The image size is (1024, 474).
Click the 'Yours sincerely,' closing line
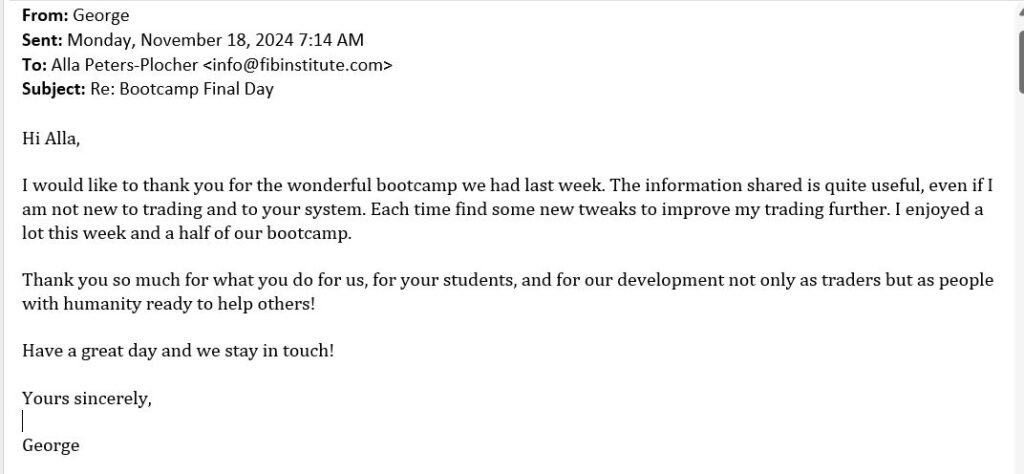click(87, 399)
